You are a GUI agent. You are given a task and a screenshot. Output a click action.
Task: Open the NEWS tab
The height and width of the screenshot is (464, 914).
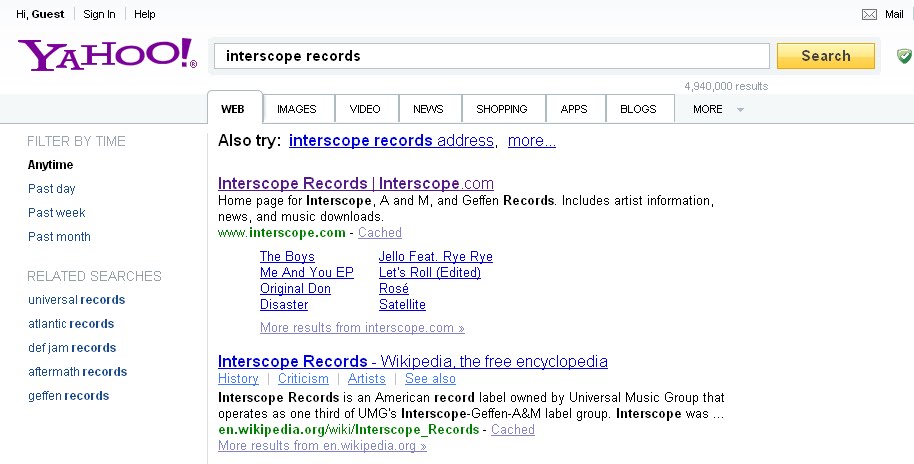coord(428,109)
